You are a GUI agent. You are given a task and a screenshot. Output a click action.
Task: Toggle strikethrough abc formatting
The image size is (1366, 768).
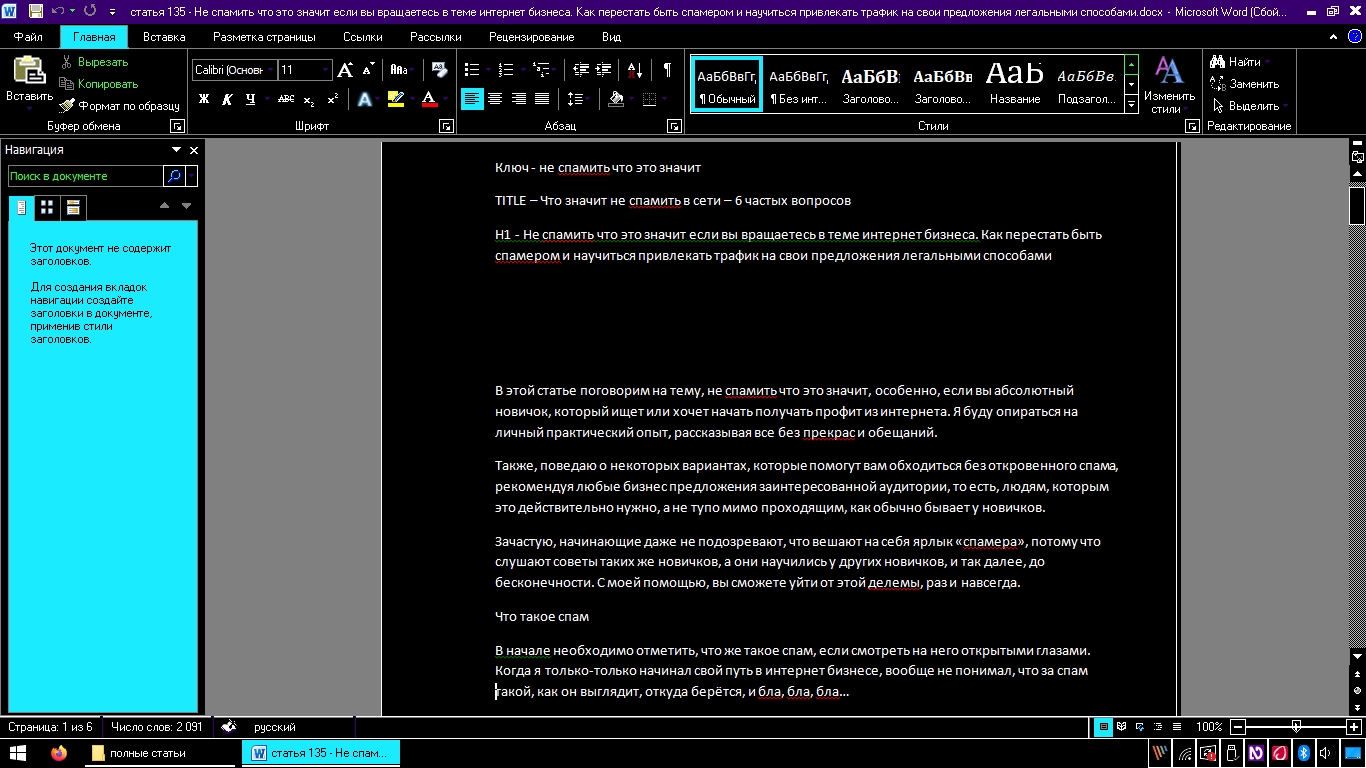coord(286,99)
